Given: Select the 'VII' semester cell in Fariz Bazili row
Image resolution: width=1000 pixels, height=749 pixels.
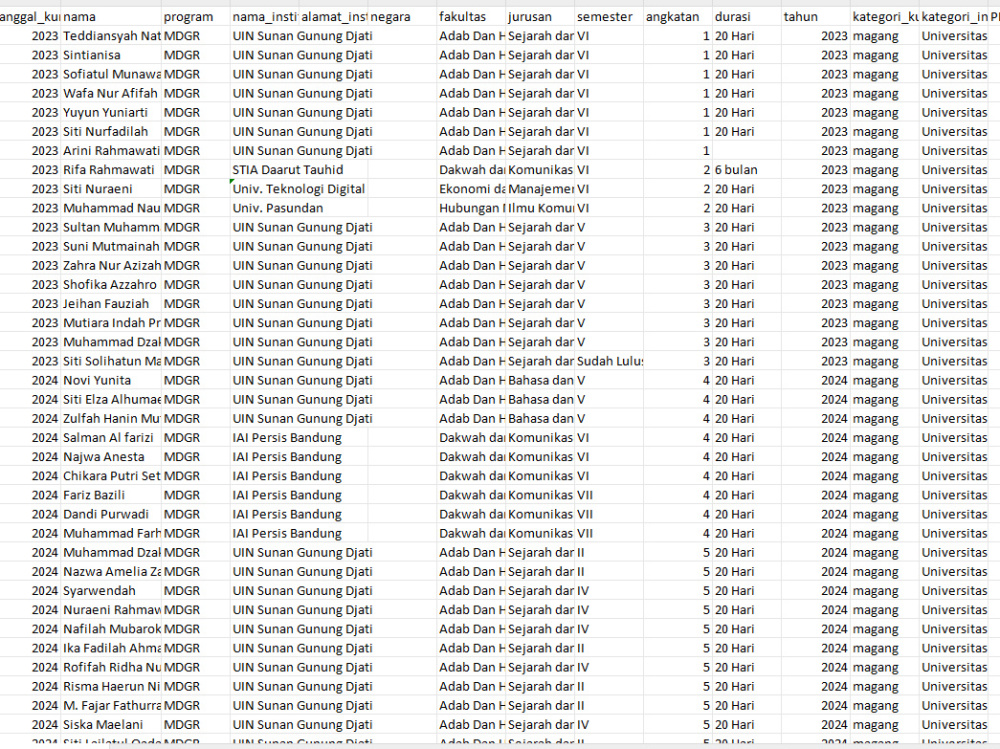Looking at the screenshot, I should click(x=609, y=495).
